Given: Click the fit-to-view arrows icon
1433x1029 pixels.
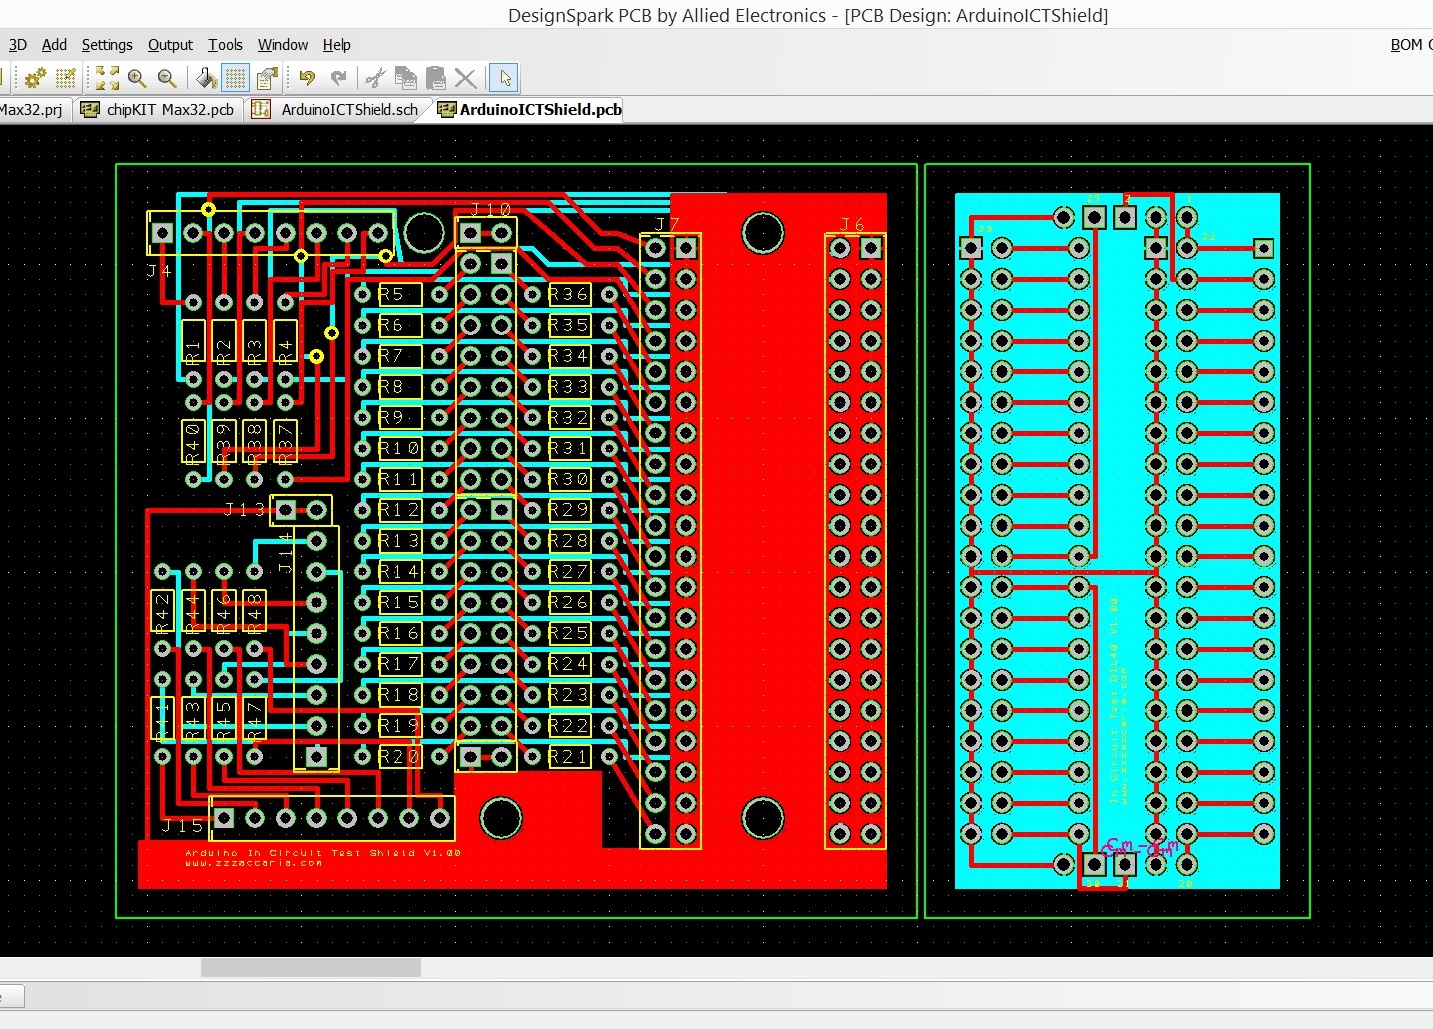Looking at the screenshot, I should [x=106, y=78].
